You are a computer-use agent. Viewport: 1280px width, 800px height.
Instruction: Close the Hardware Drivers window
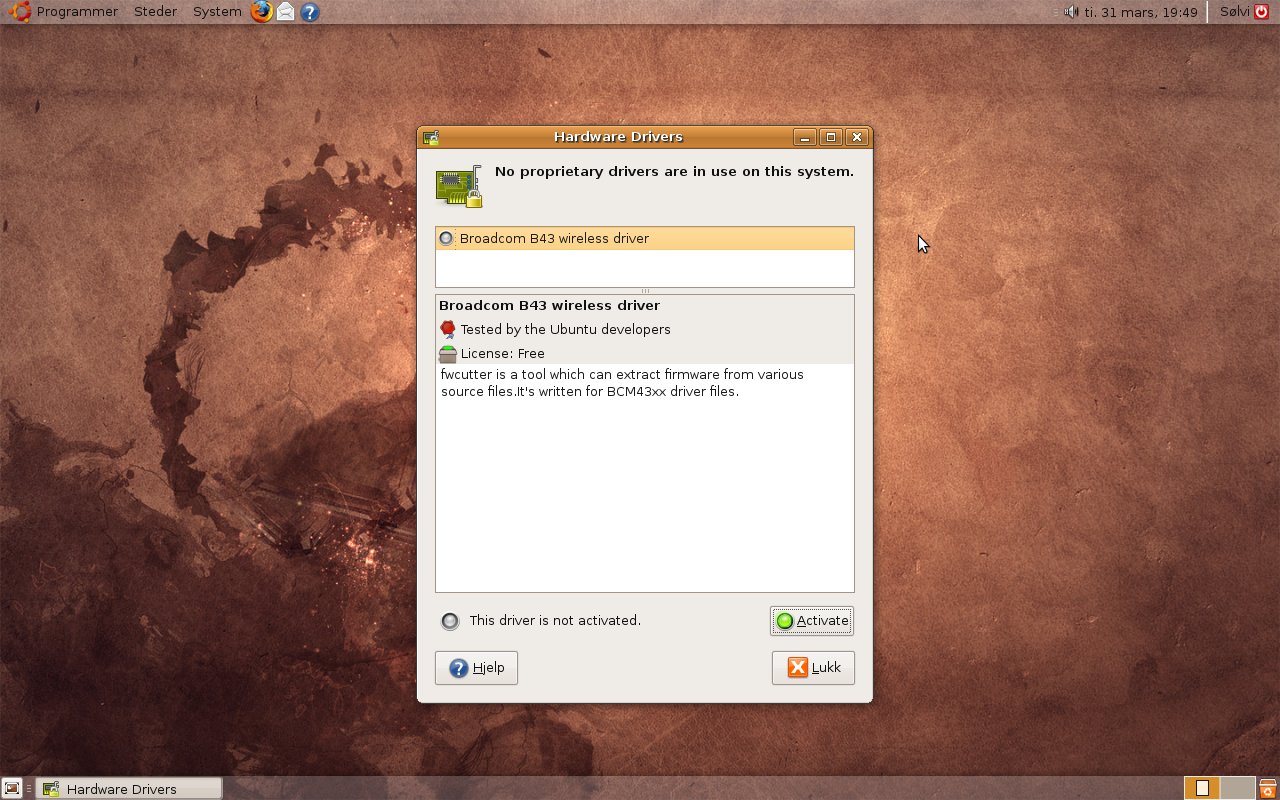856,137
